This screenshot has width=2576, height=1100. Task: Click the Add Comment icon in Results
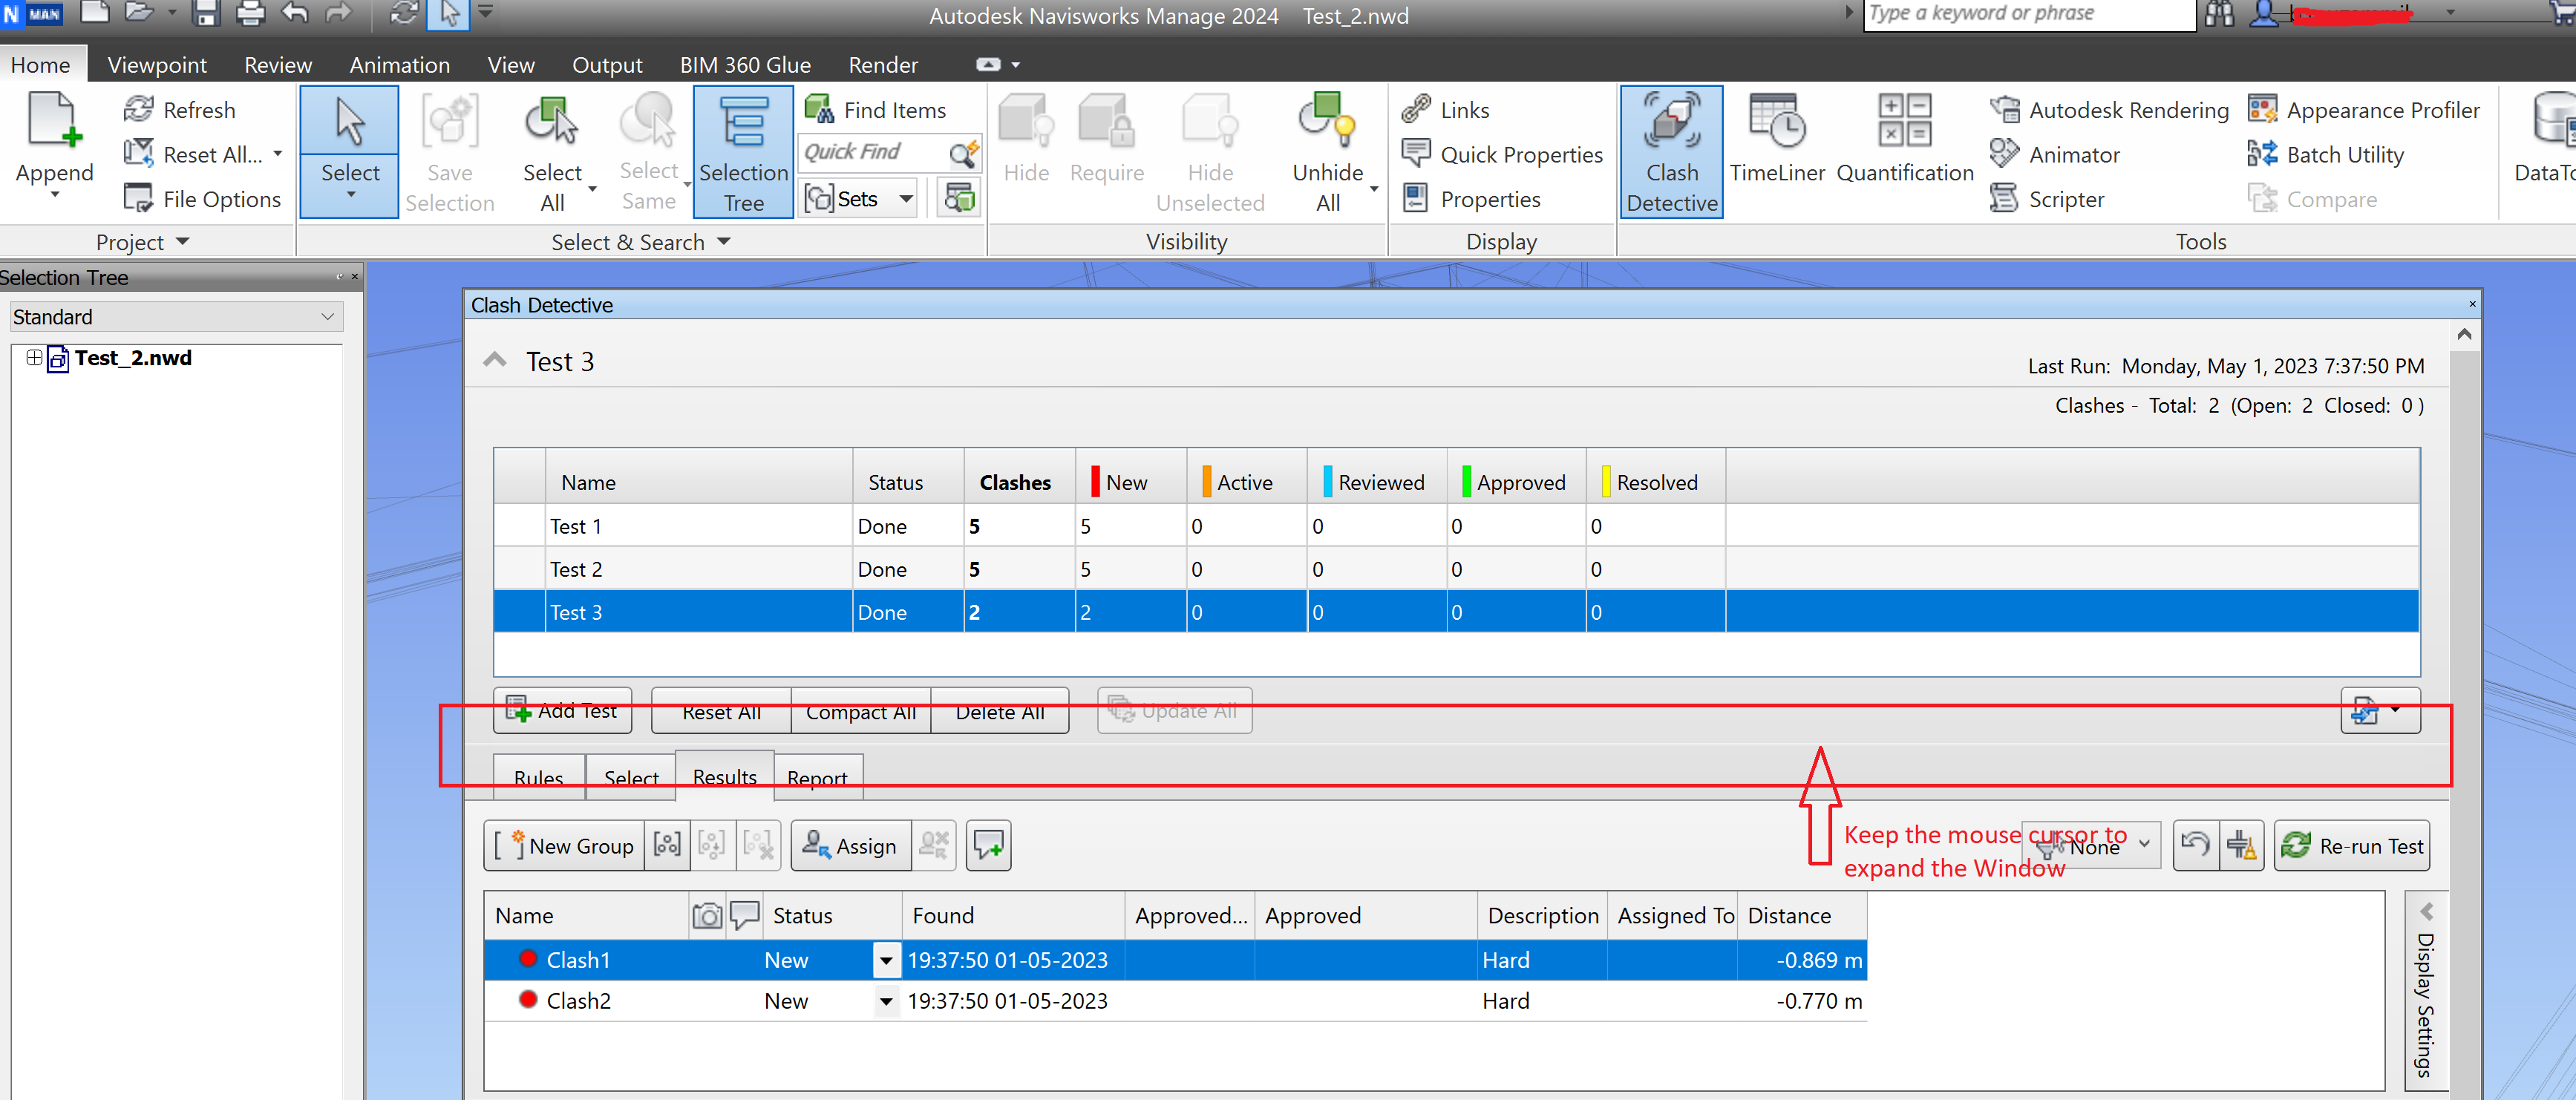988,845
